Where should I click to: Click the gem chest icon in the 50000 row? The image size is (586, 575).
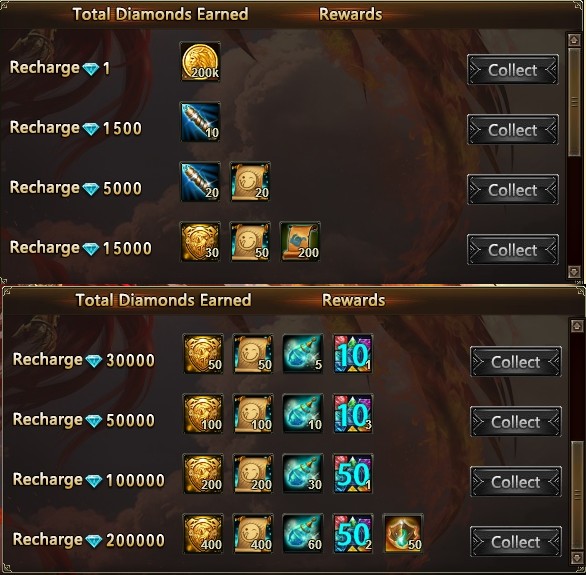(353, 414)
